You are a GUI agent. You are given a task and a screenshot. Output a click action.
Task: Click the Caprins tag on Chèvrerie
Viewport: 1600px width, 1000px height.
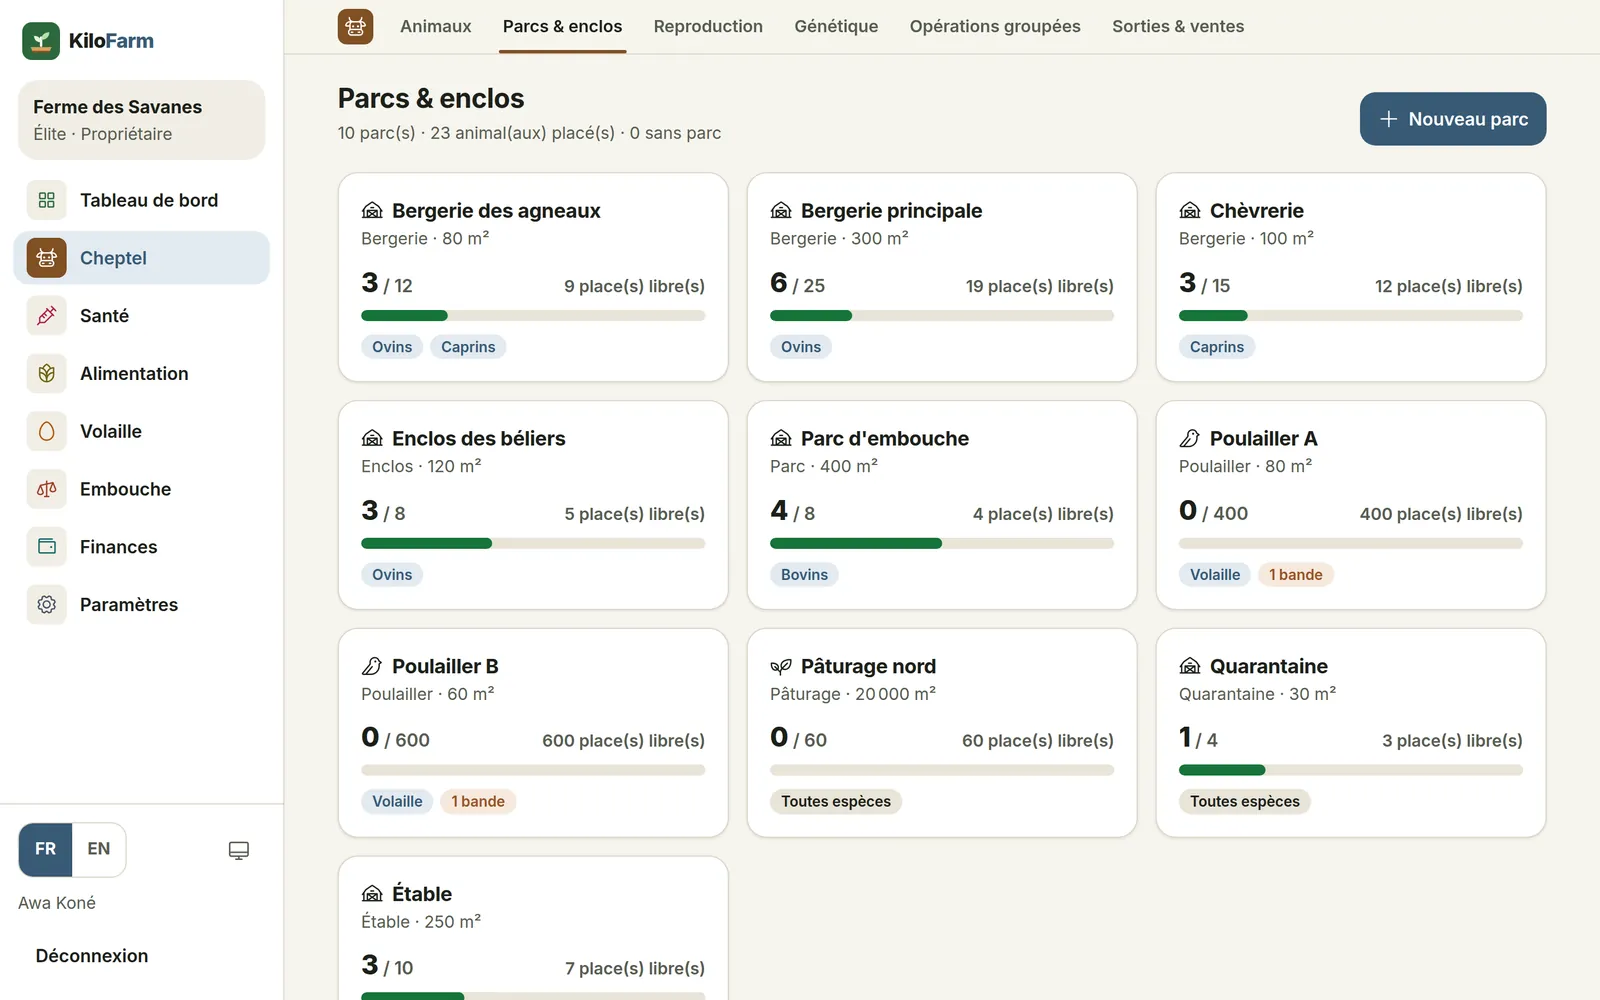click(1217, 347)
